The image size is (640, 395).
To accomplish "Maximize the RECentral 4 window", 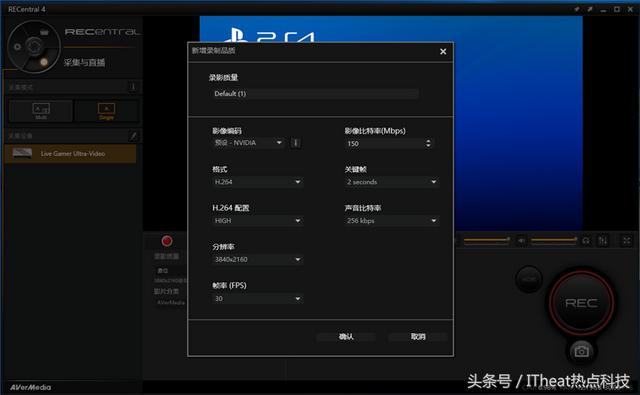I will click(x=617, y=9).
